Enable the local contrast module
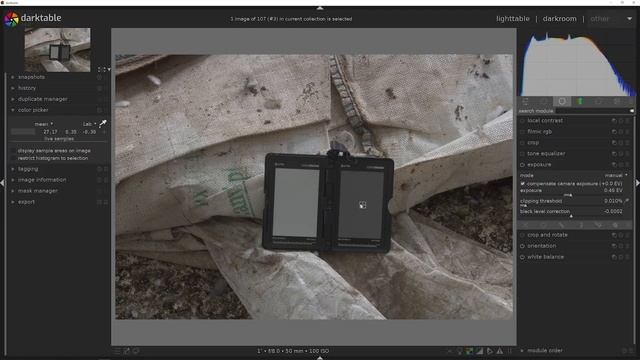 (522, 121)
